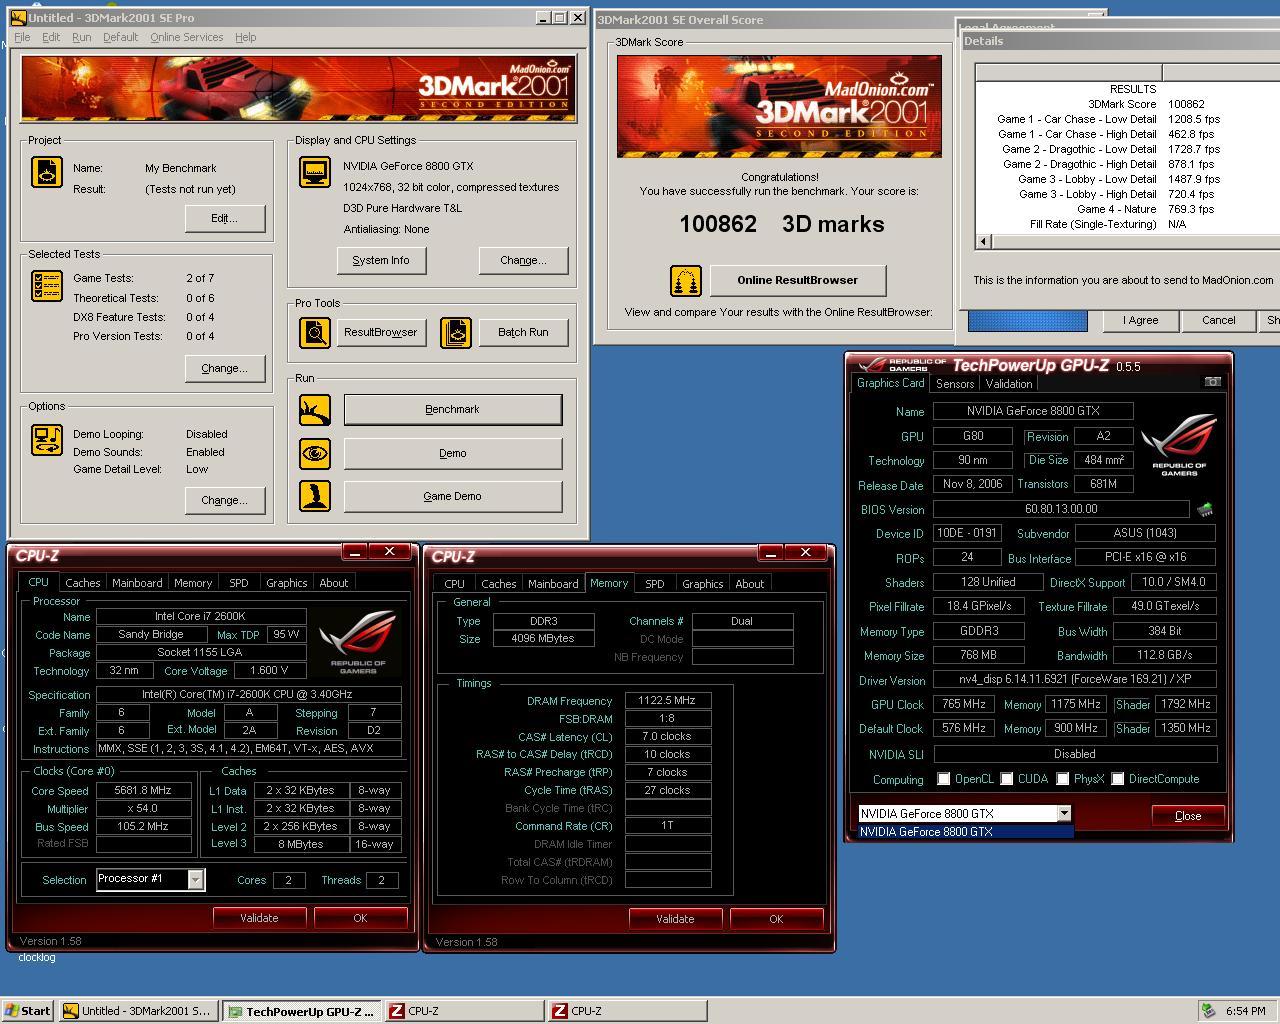Click Change... in the Options section
Image resolution: width=1280 pixels, height=1024 pixels.
point(224,500)
